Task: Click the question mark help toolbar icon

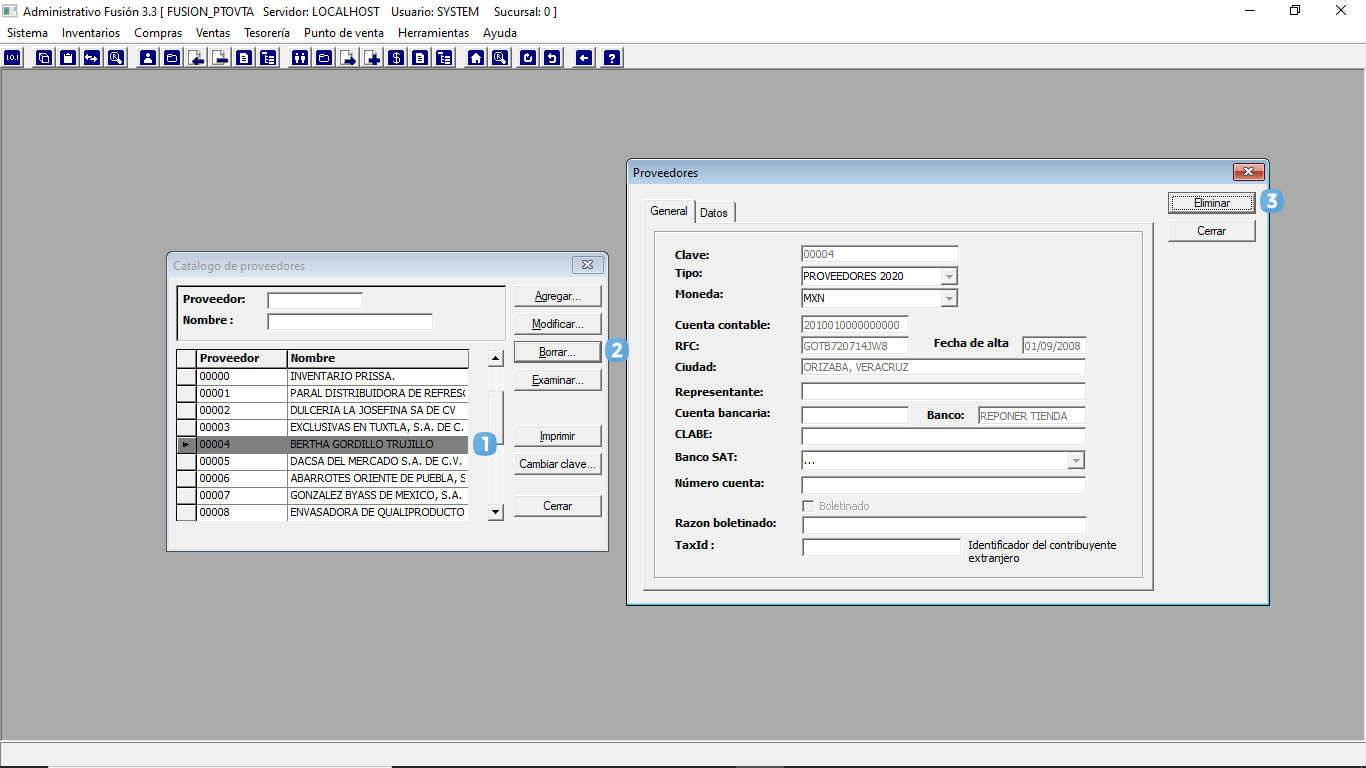Action: tap(612, 58)
